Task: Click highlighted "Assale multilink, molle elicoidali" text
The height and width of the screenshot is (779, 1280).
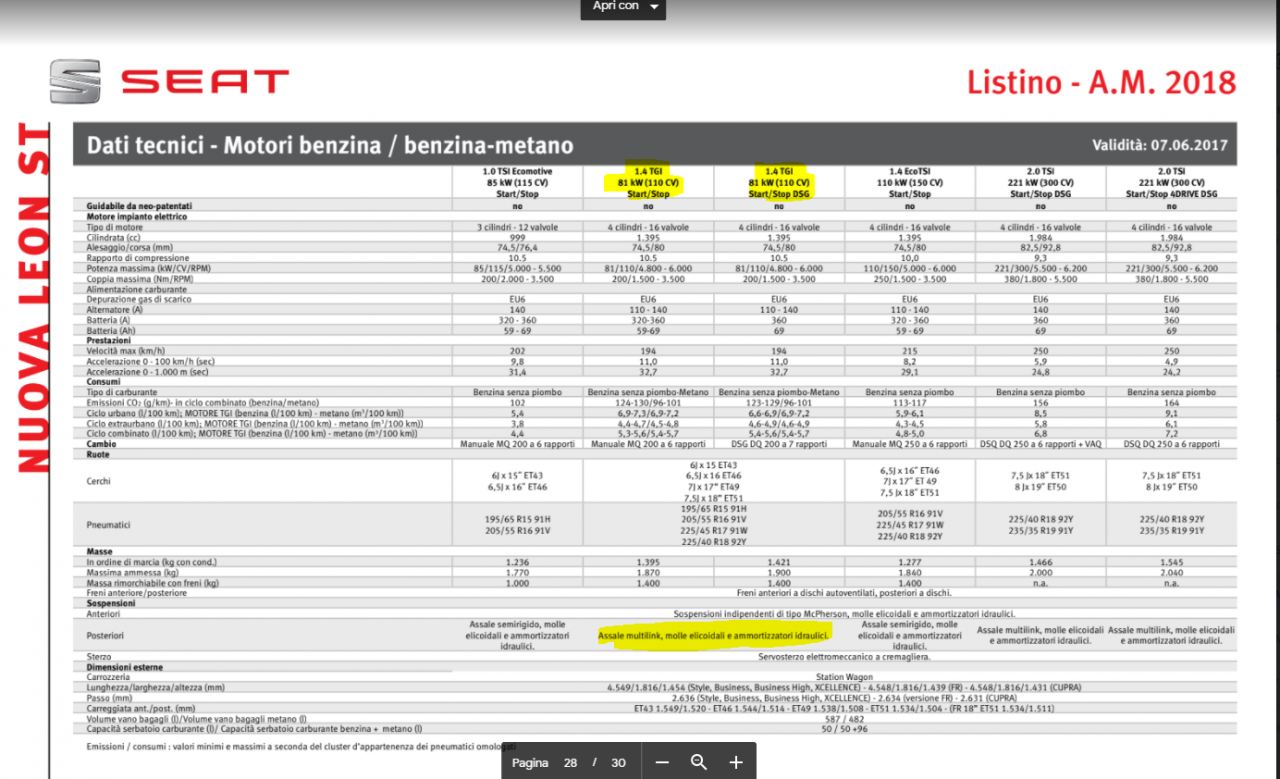Action: 714,635
